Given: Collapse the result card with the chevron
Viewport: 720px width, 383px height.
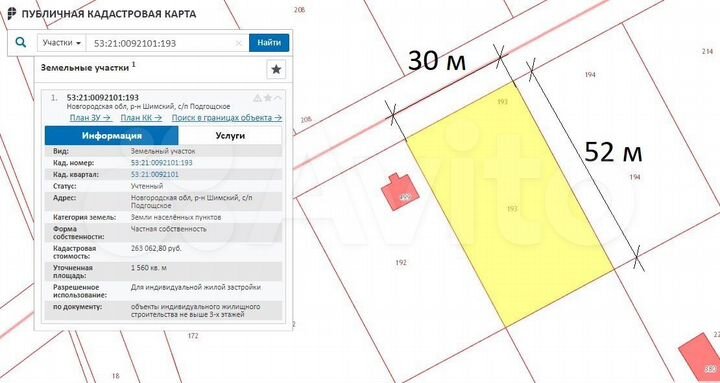Looking at the screenshot, I should 277,98.
